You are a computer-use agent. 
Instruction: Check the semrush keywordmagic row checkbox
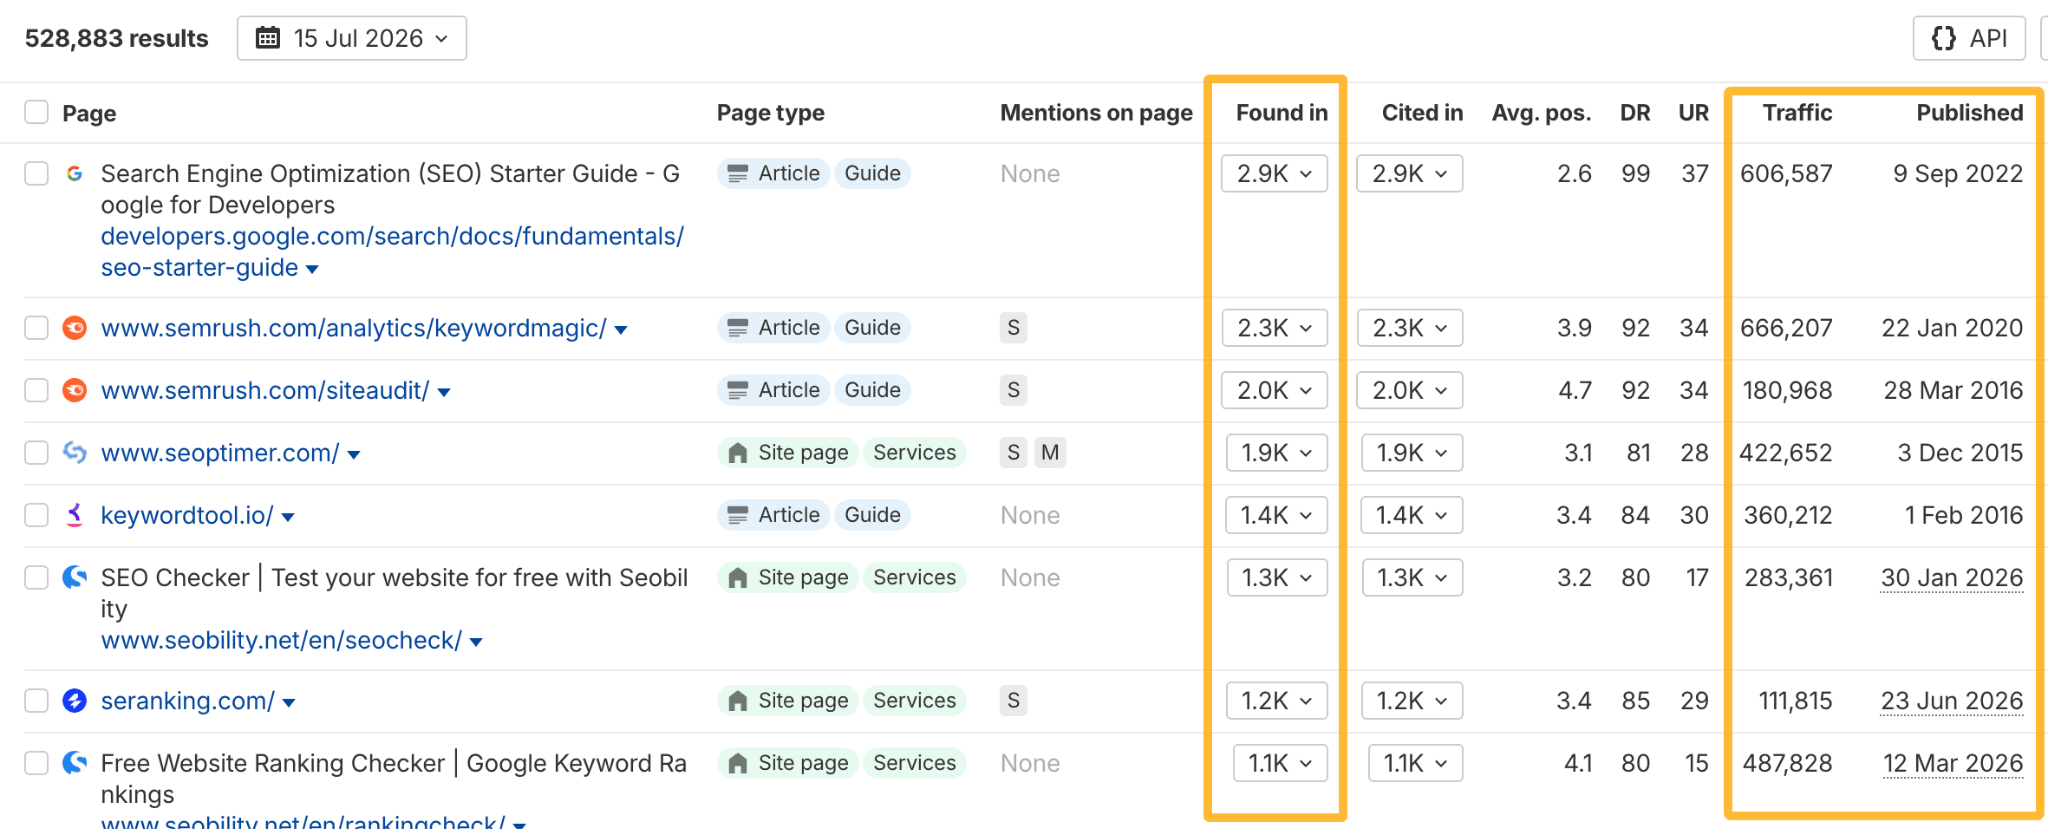(37, 328)
